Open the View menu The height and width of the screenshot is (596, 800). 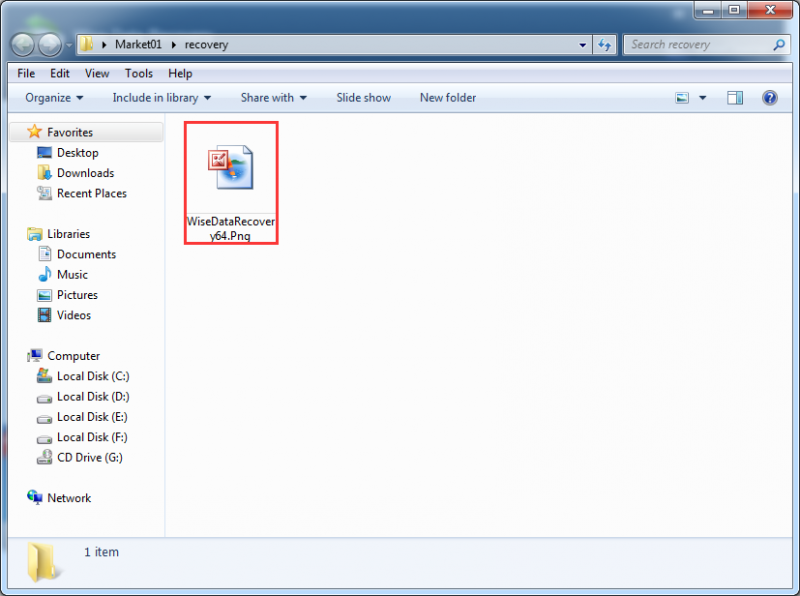point(97,73)
